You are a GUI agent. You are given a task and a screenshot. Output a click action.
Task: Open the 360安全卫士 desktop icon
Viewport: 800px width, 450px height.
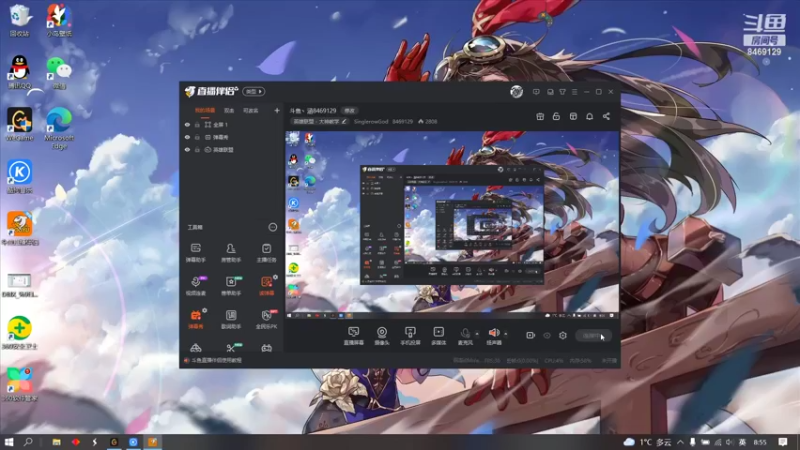(19, 333)
